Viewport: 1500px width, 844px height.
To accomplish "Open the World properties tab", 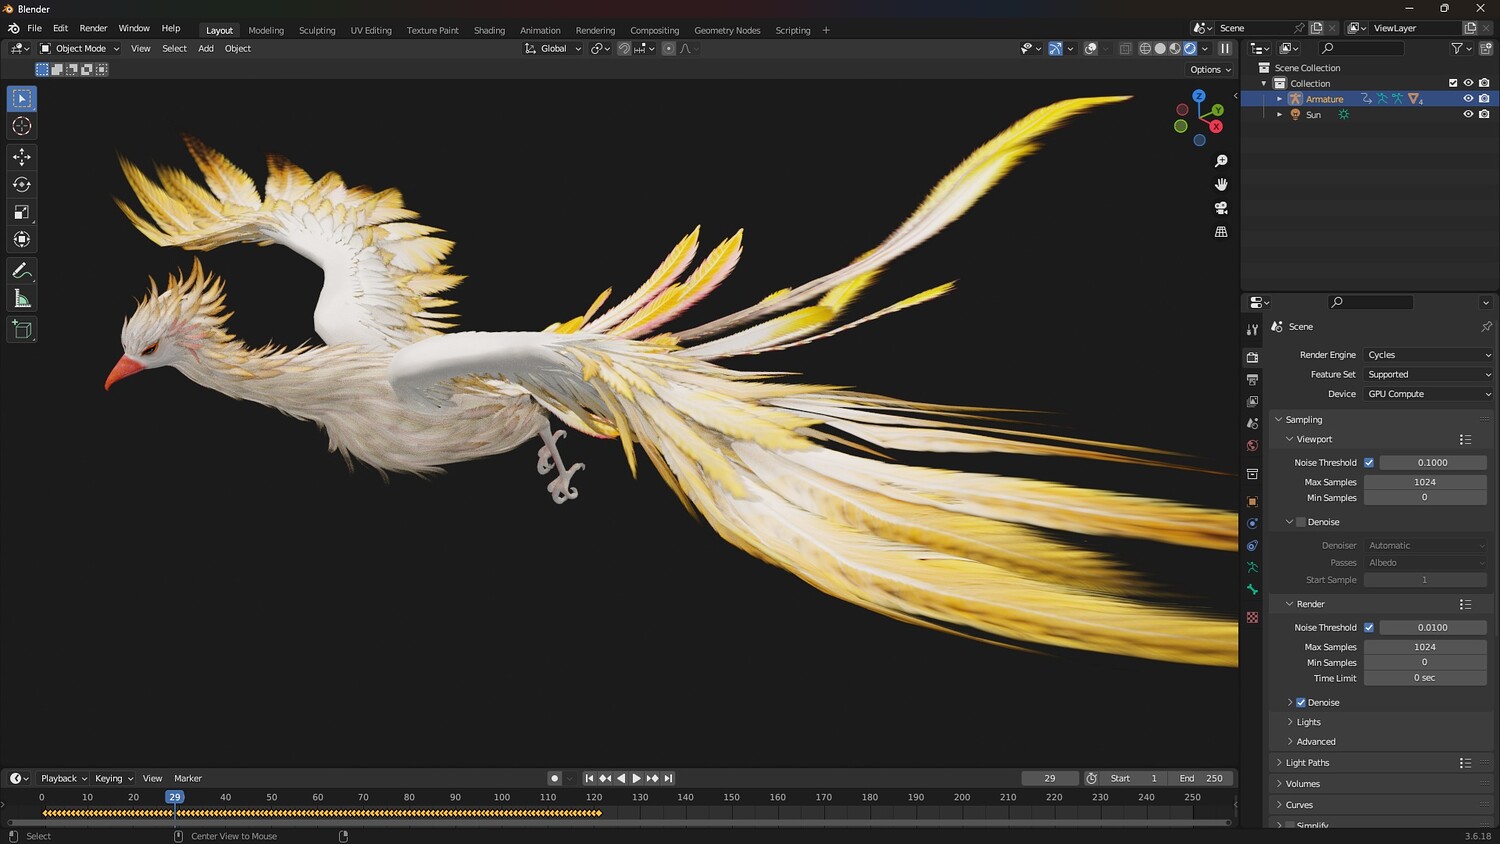I will pyautogui.click(x=1252, y=446).
